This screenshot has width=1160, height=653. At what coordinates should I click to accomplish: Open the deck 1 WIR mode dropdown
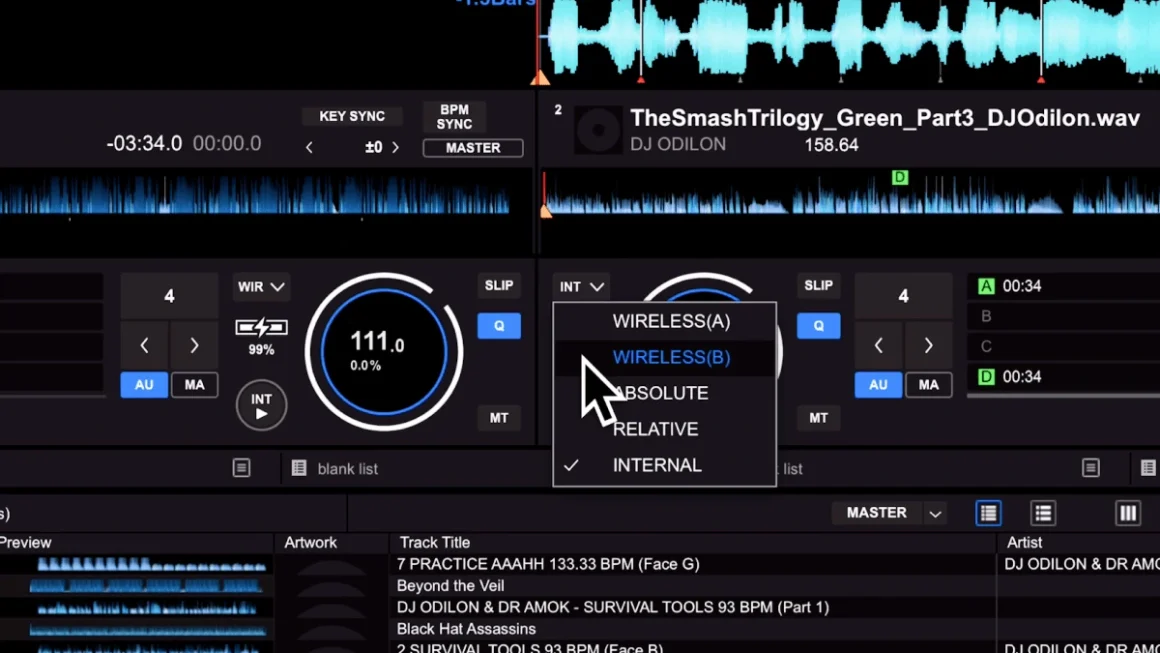click(x=260, y=287)
